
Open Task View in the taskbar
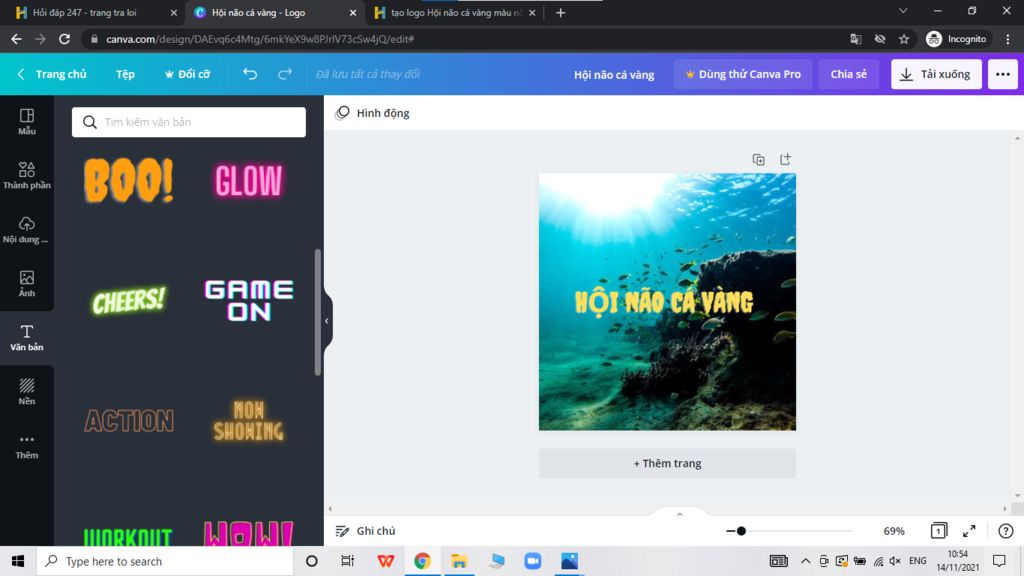347,561
